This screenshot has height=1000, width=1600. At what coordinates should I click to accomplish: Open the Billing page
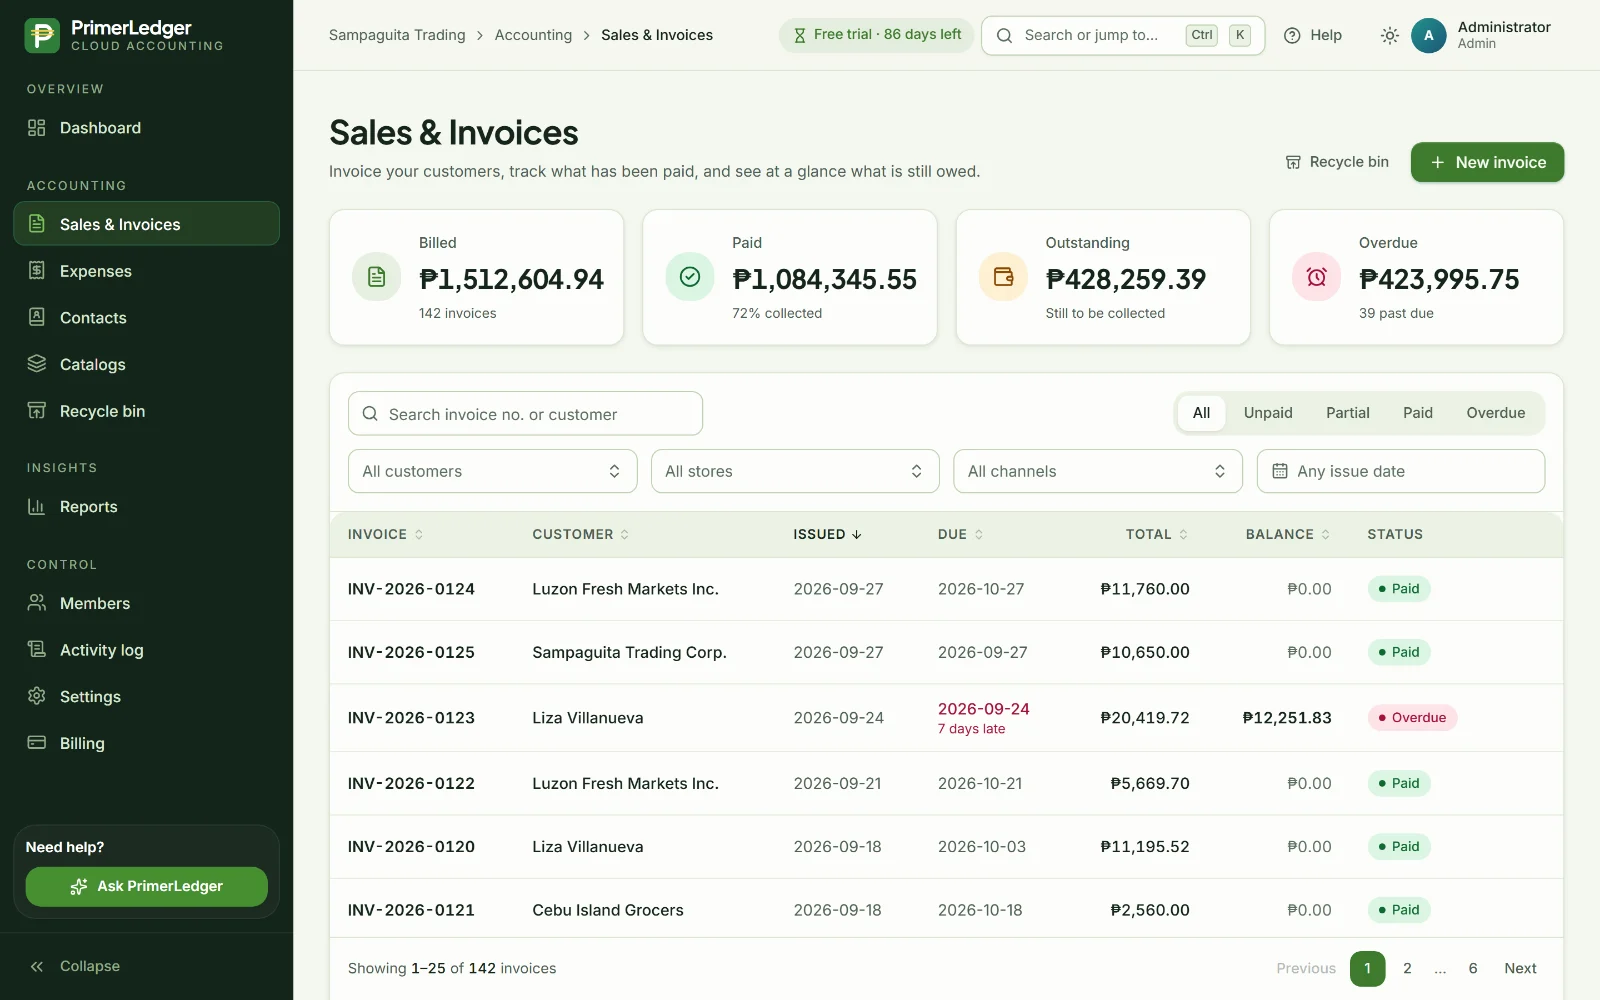pos(146,743)
